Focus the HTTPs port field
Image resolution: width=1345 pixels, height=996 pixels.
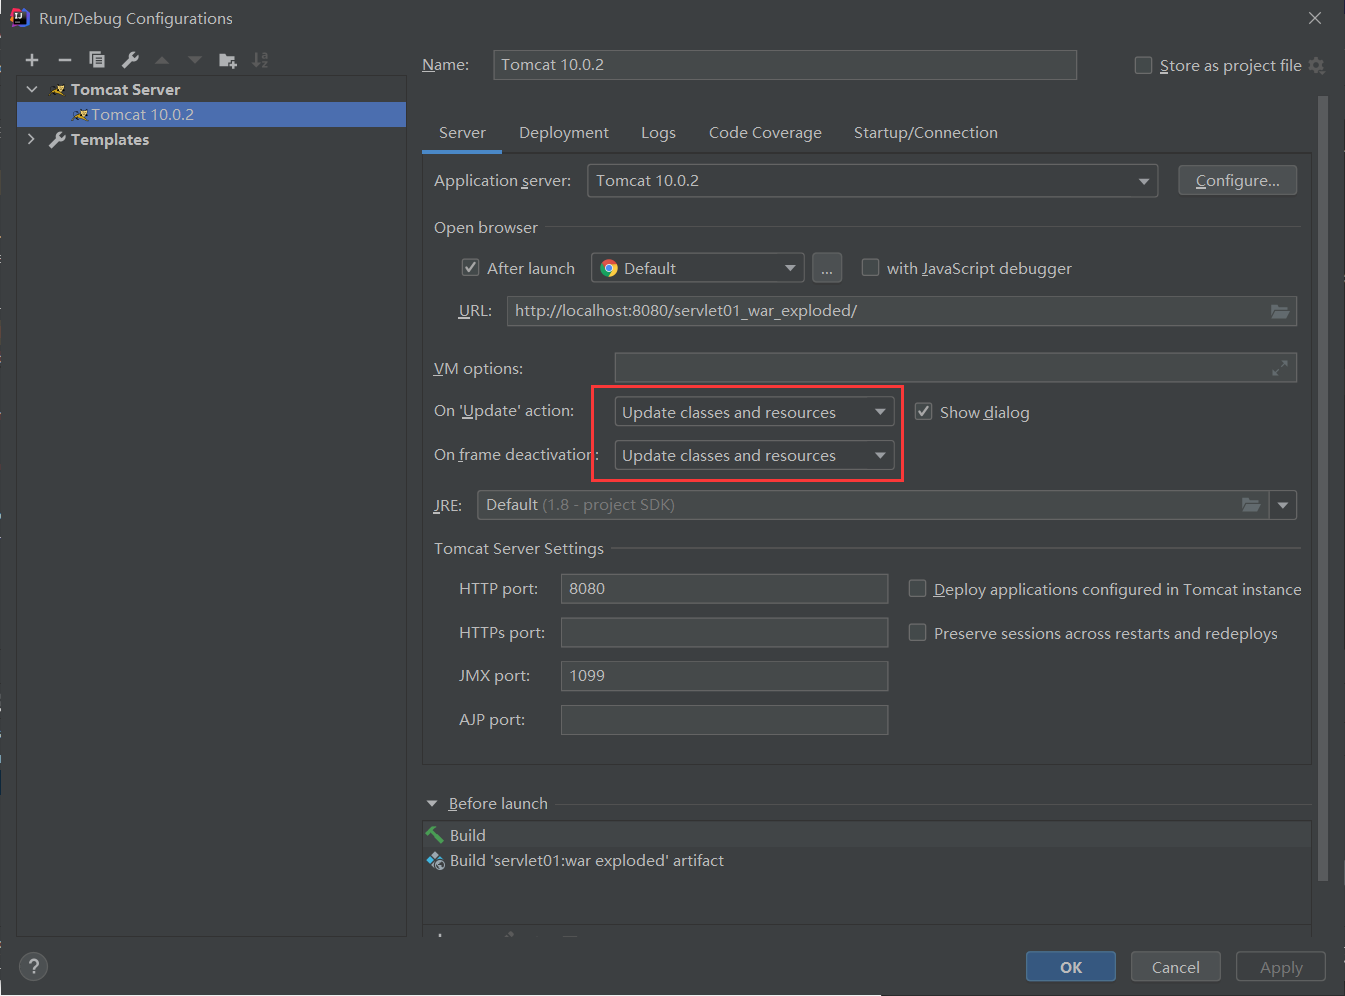click(x=724, y=633)
